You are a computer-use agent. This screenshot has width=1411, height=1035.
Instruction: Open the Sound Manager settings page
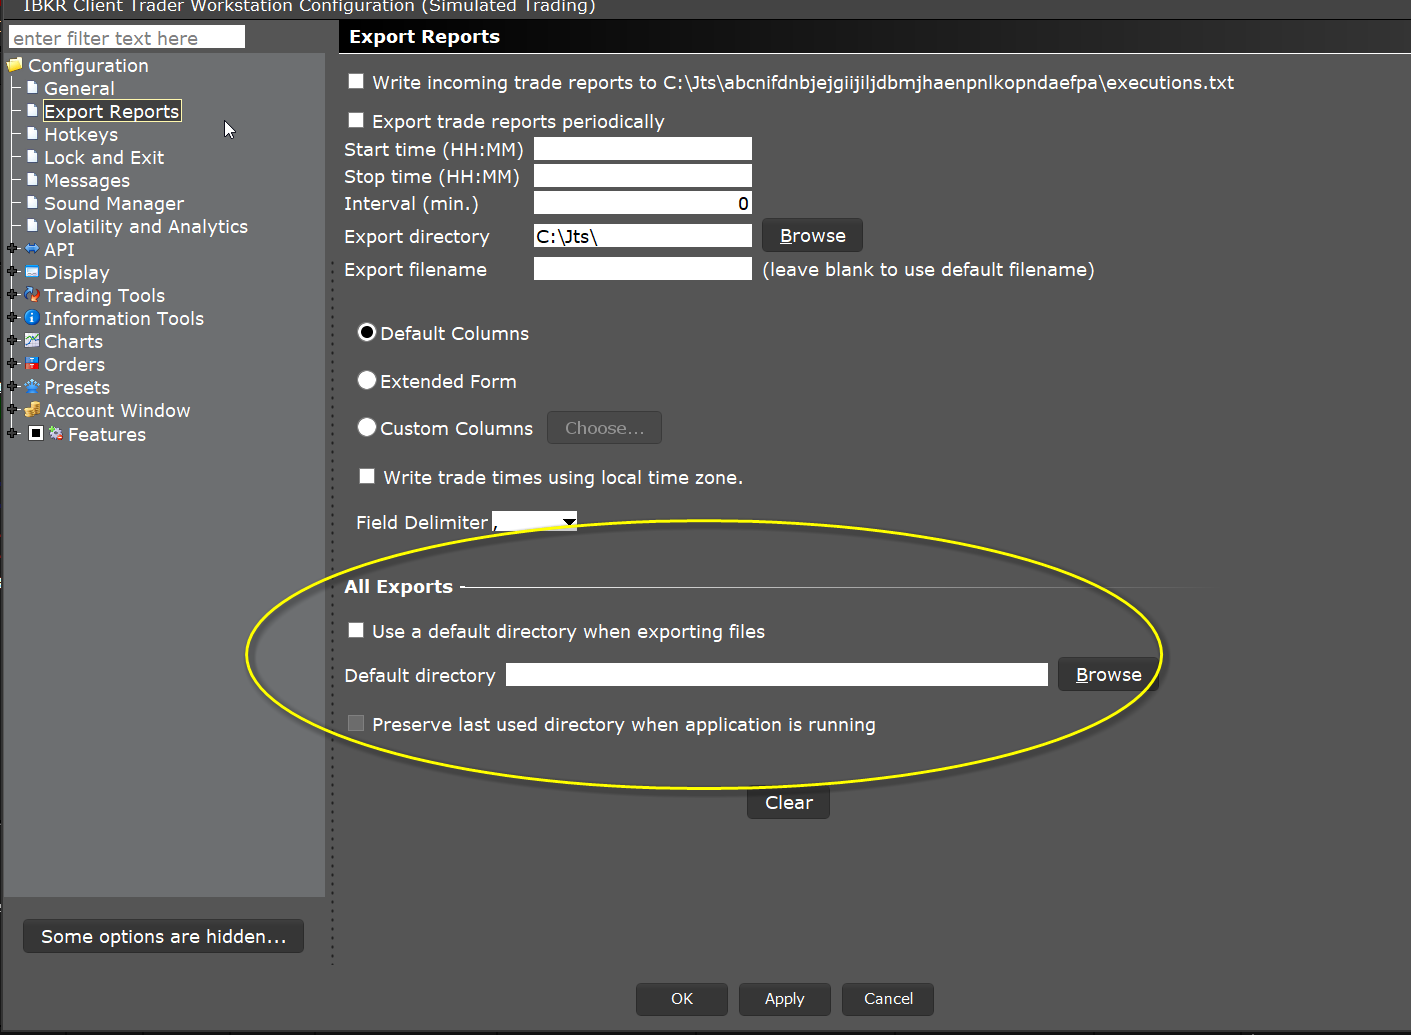tap(114, 203)
